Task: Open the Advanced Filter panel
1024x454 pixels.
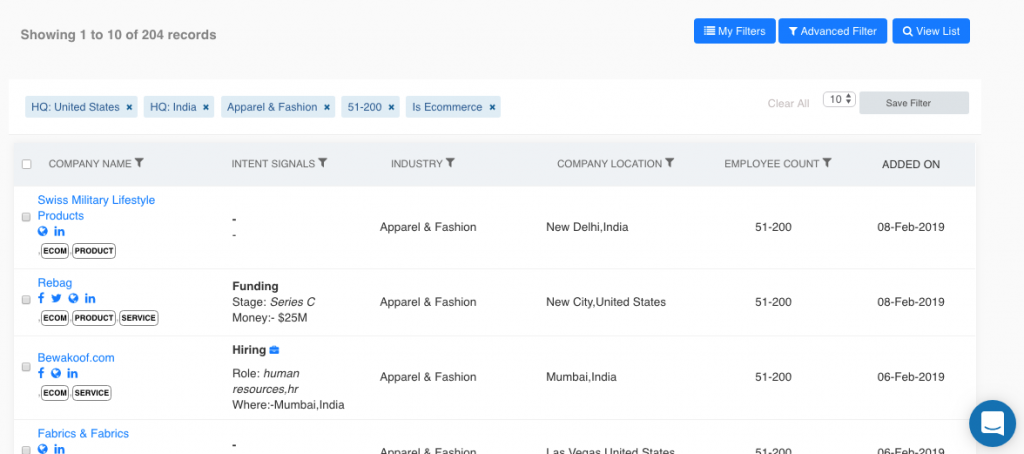Action: tap(833, 31)
